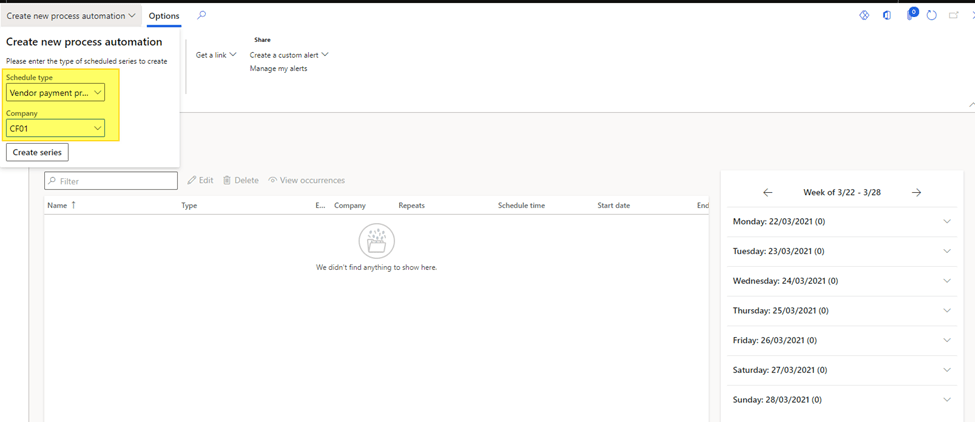Open the Schedule type dropdown
This screenshot has height=422, width=975.
click(x=55, y=93)
